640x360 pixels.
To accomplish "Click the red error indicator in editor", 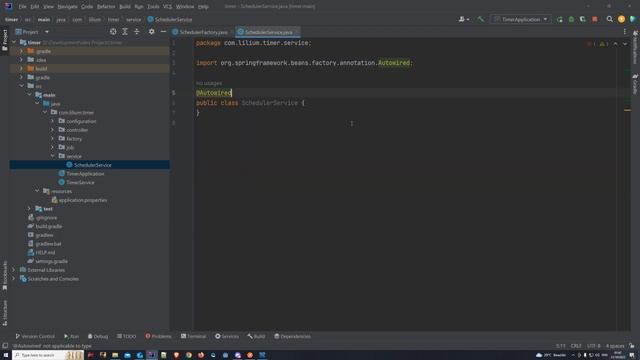I will (x=591, y=44).
